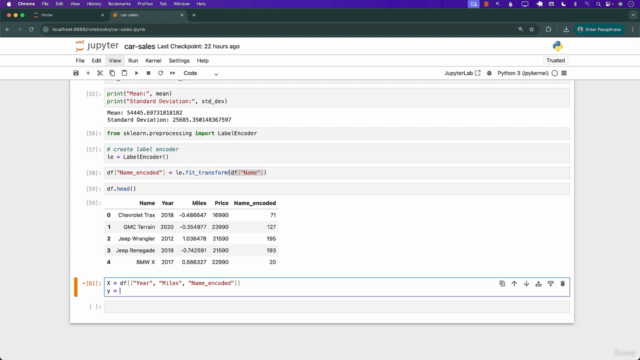Image resolution: width=640 pixels, height=360 pixels.
Task: Click the Name_encoded column header
Action: point(255,203)
